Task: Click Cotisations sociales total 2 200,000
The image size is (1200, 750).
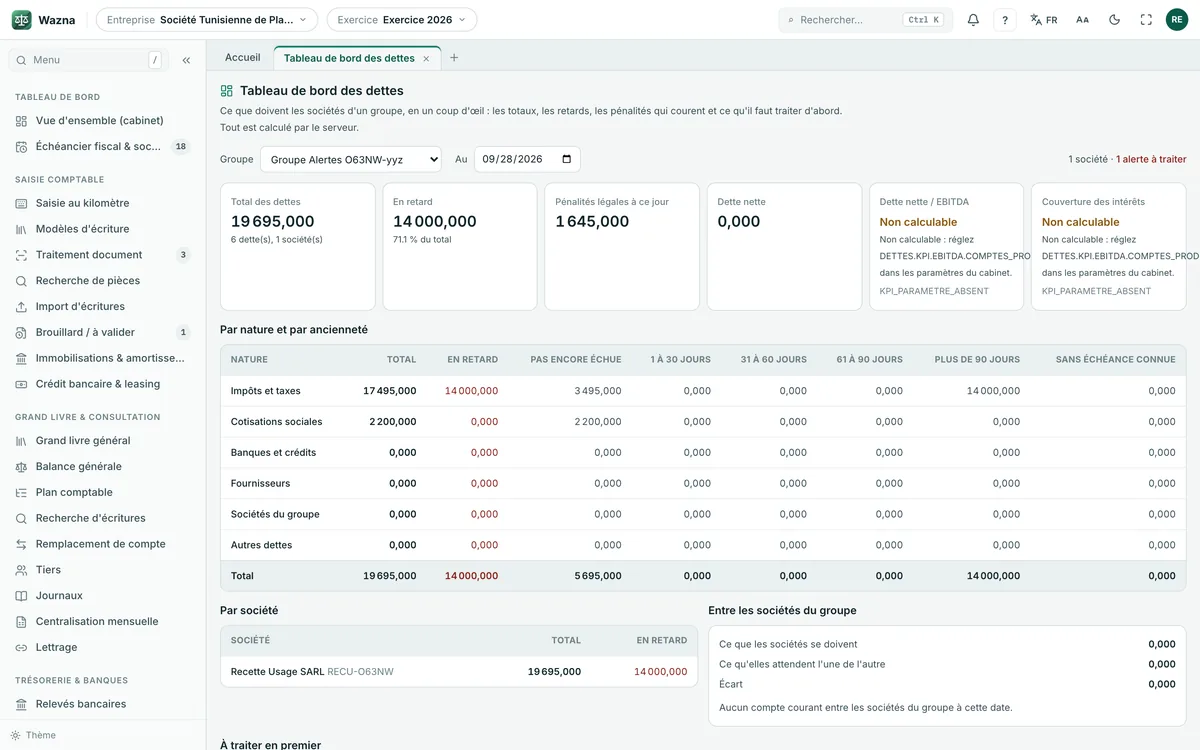Action: [393, 422]
